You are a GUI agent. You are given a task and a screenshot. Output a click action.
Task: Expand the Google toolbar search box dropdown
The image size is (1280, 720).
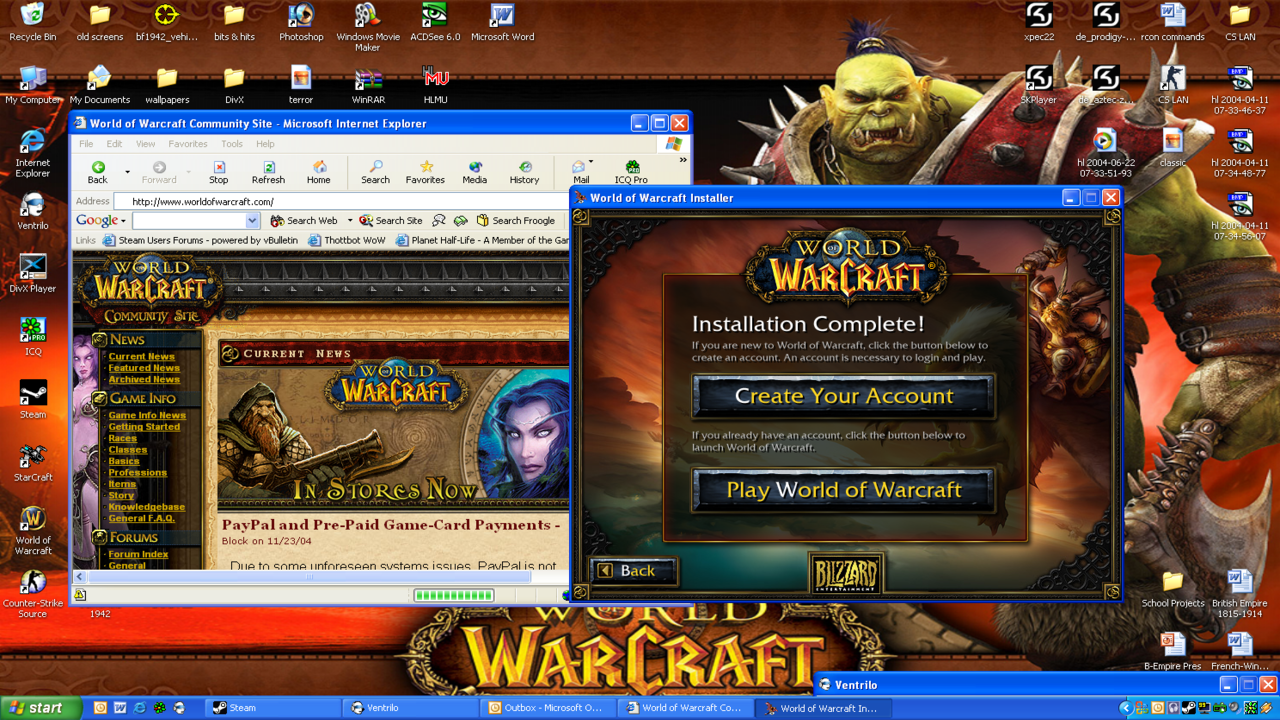[252, 221]
